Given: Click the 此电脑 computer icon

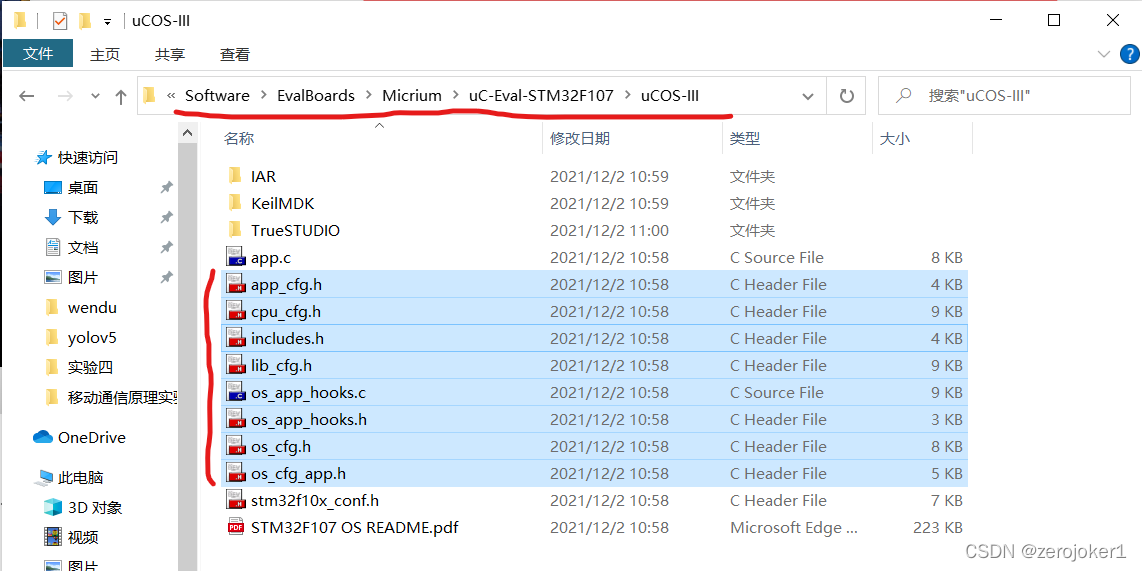Looking at the screenshot, I should point(44,478).
